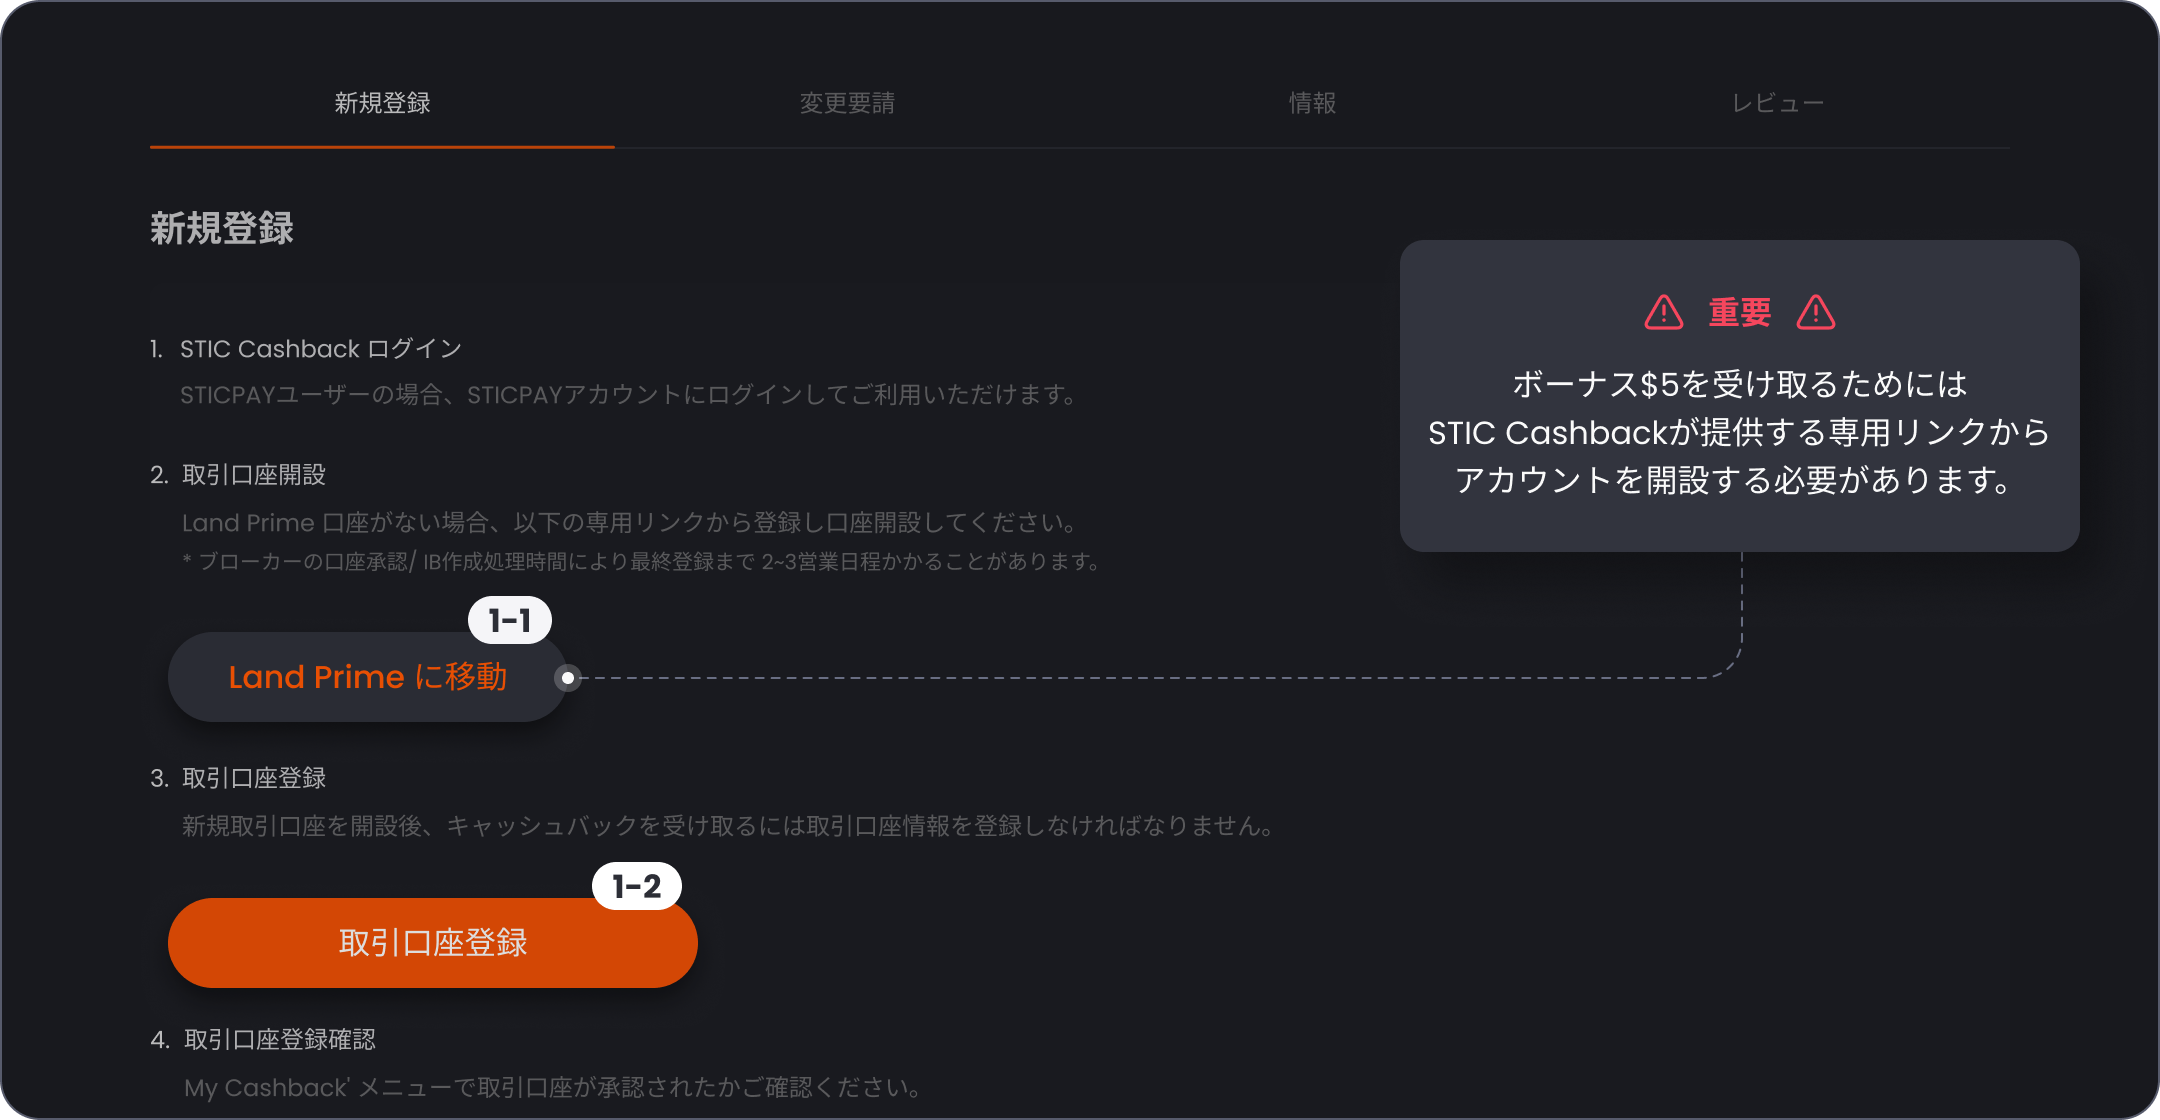Click the orange underline beneath 新規登録 tab
This screenshot has height=1120, width=2160.
382,149
